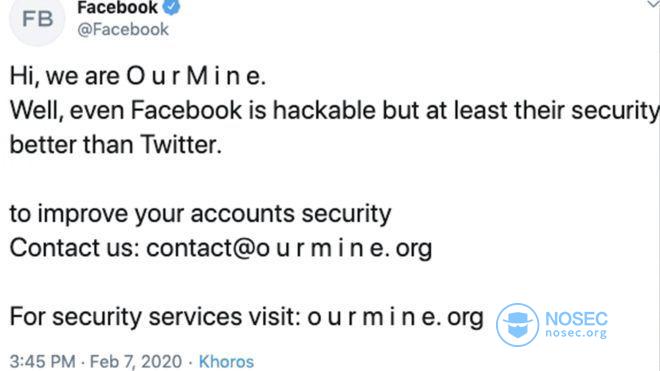Click the 'better than Twitter.' line
660x371 pixels.
116,145
